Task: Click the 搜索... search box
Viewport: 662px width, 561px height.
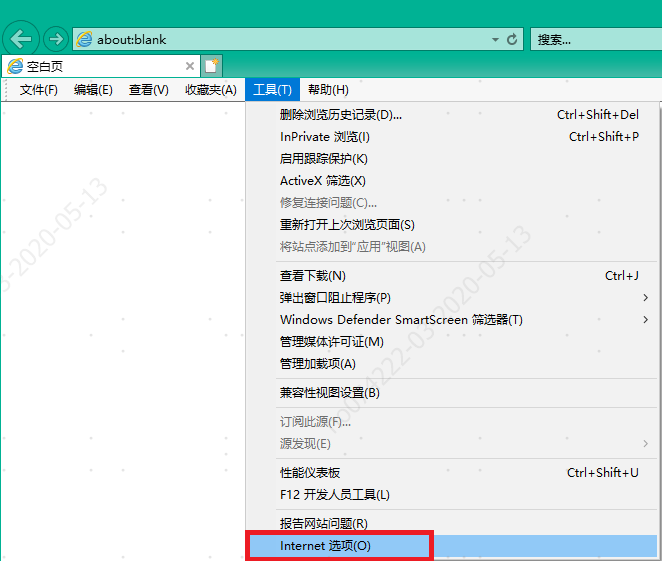Action: [596, 39]
